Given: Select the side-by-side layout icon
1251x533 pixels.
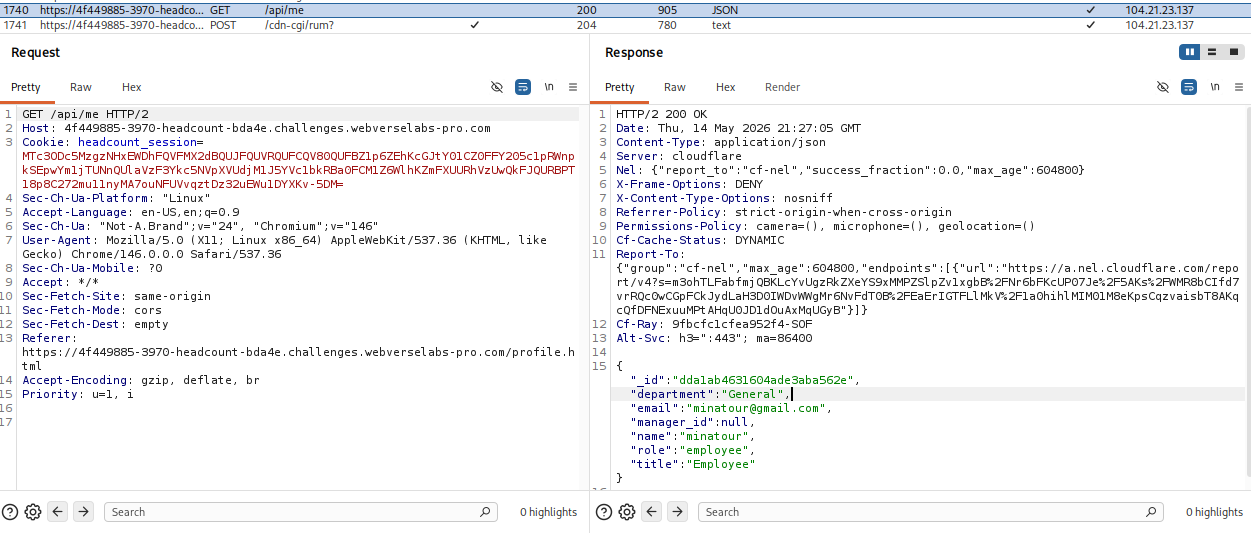Looking at the screenshot, I should [x=1190, y=52].
